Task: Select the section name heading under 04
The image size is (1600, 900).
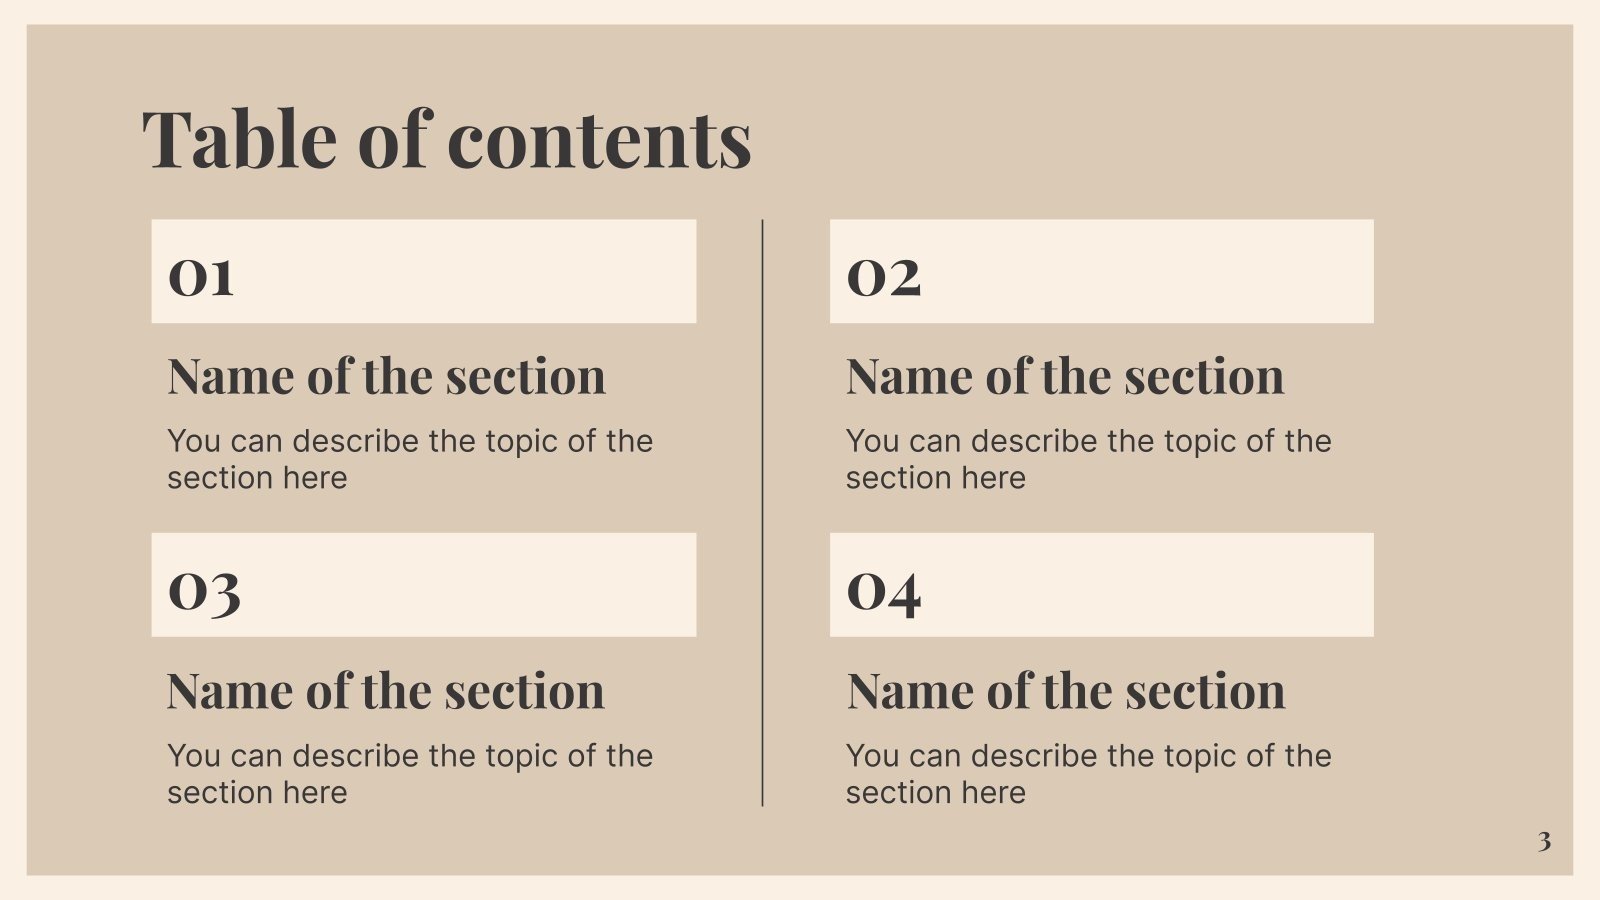Action: [1066, 691]
